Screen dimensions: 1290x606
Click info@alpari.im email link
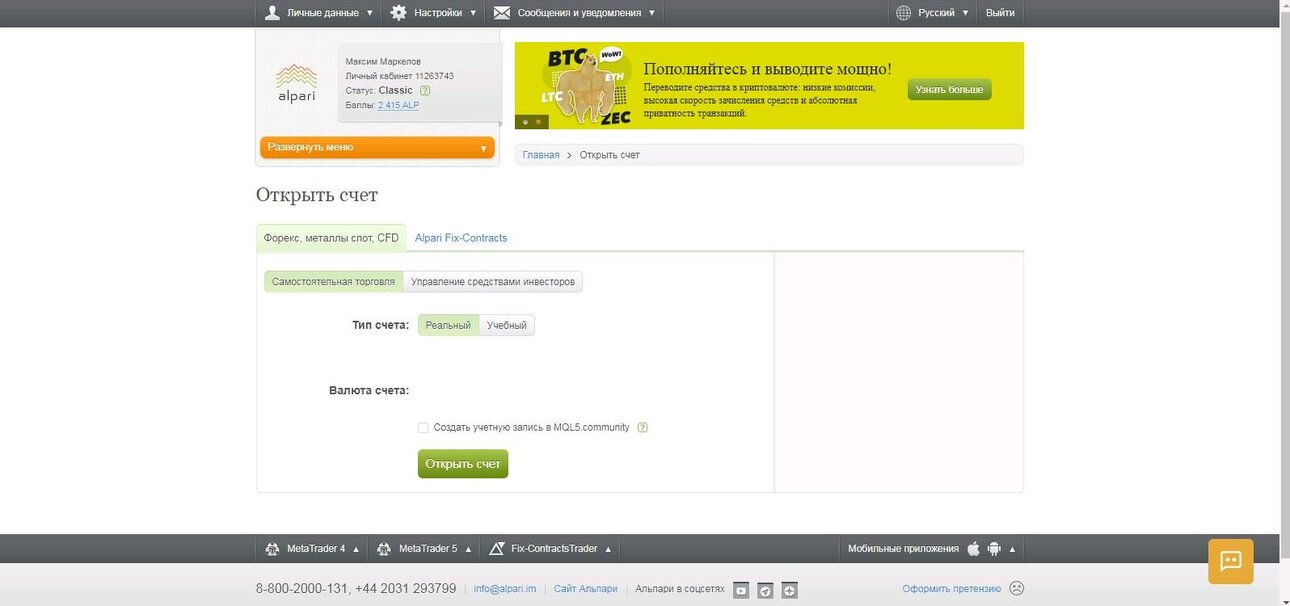click(506, 589)
